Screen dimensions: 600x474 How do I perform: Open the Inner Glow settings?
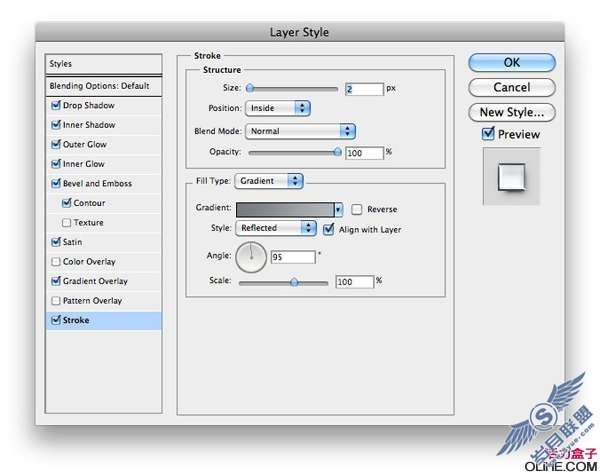pyautogui.click(x=84, y=164)
